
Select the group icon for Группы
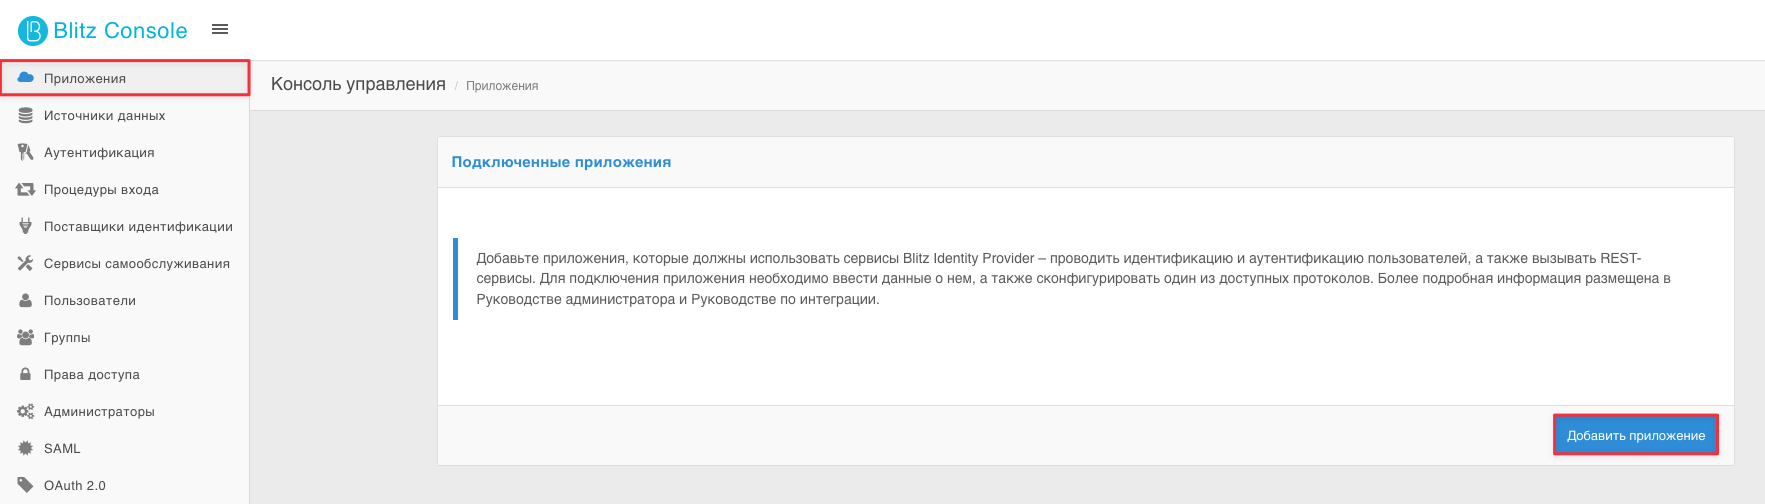pos(26,337)
